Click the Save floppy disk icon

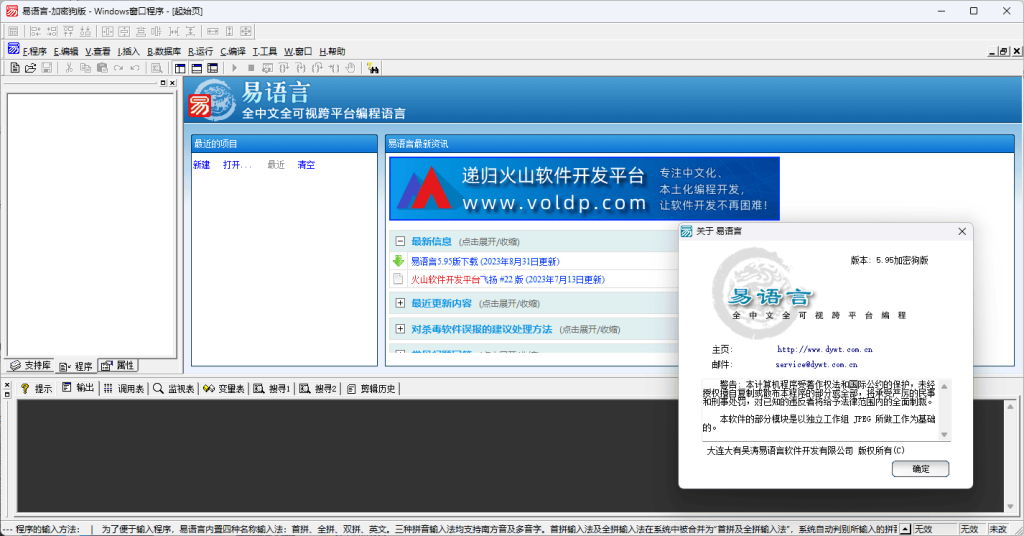[46, 68]
